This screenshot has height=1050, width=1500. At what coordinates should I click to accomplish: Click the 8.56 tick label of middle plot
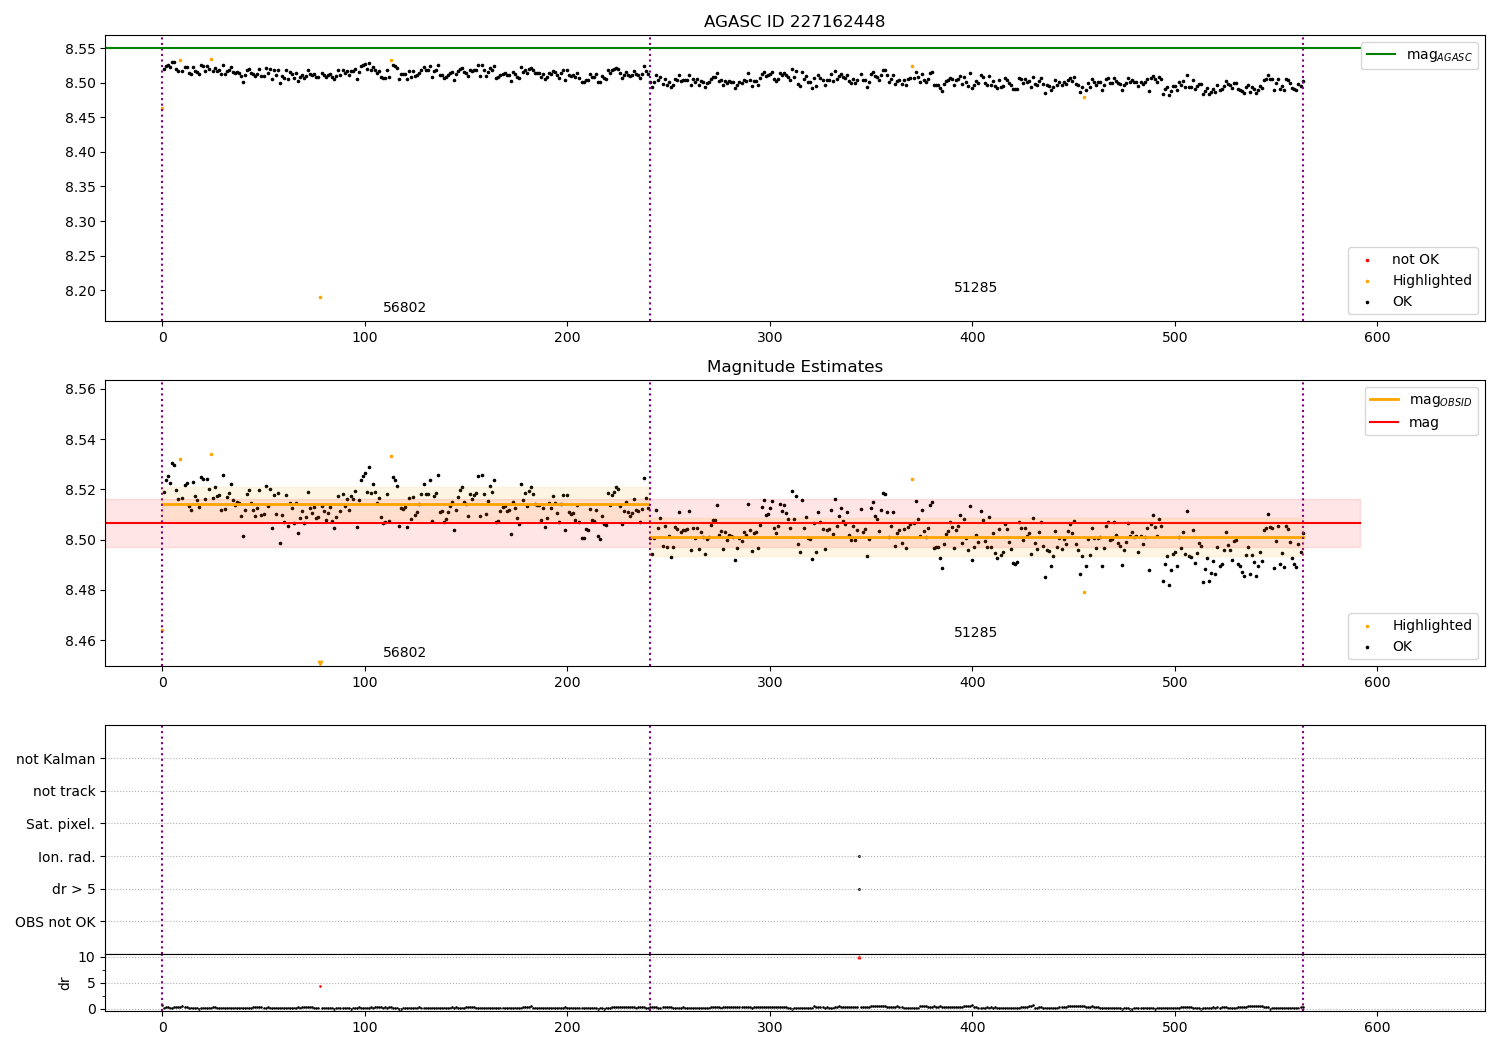[x=81, y=389]
